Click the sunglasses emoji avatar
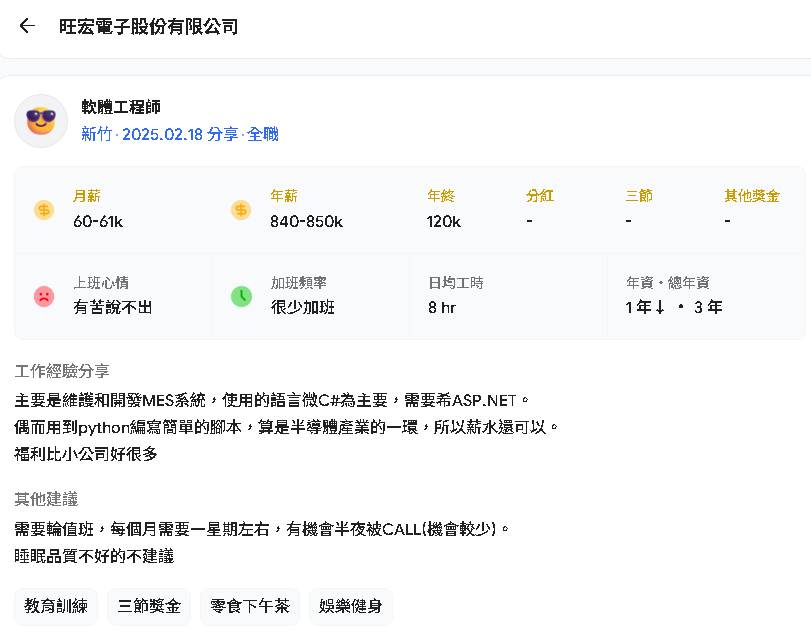 (x=41, y=121)
